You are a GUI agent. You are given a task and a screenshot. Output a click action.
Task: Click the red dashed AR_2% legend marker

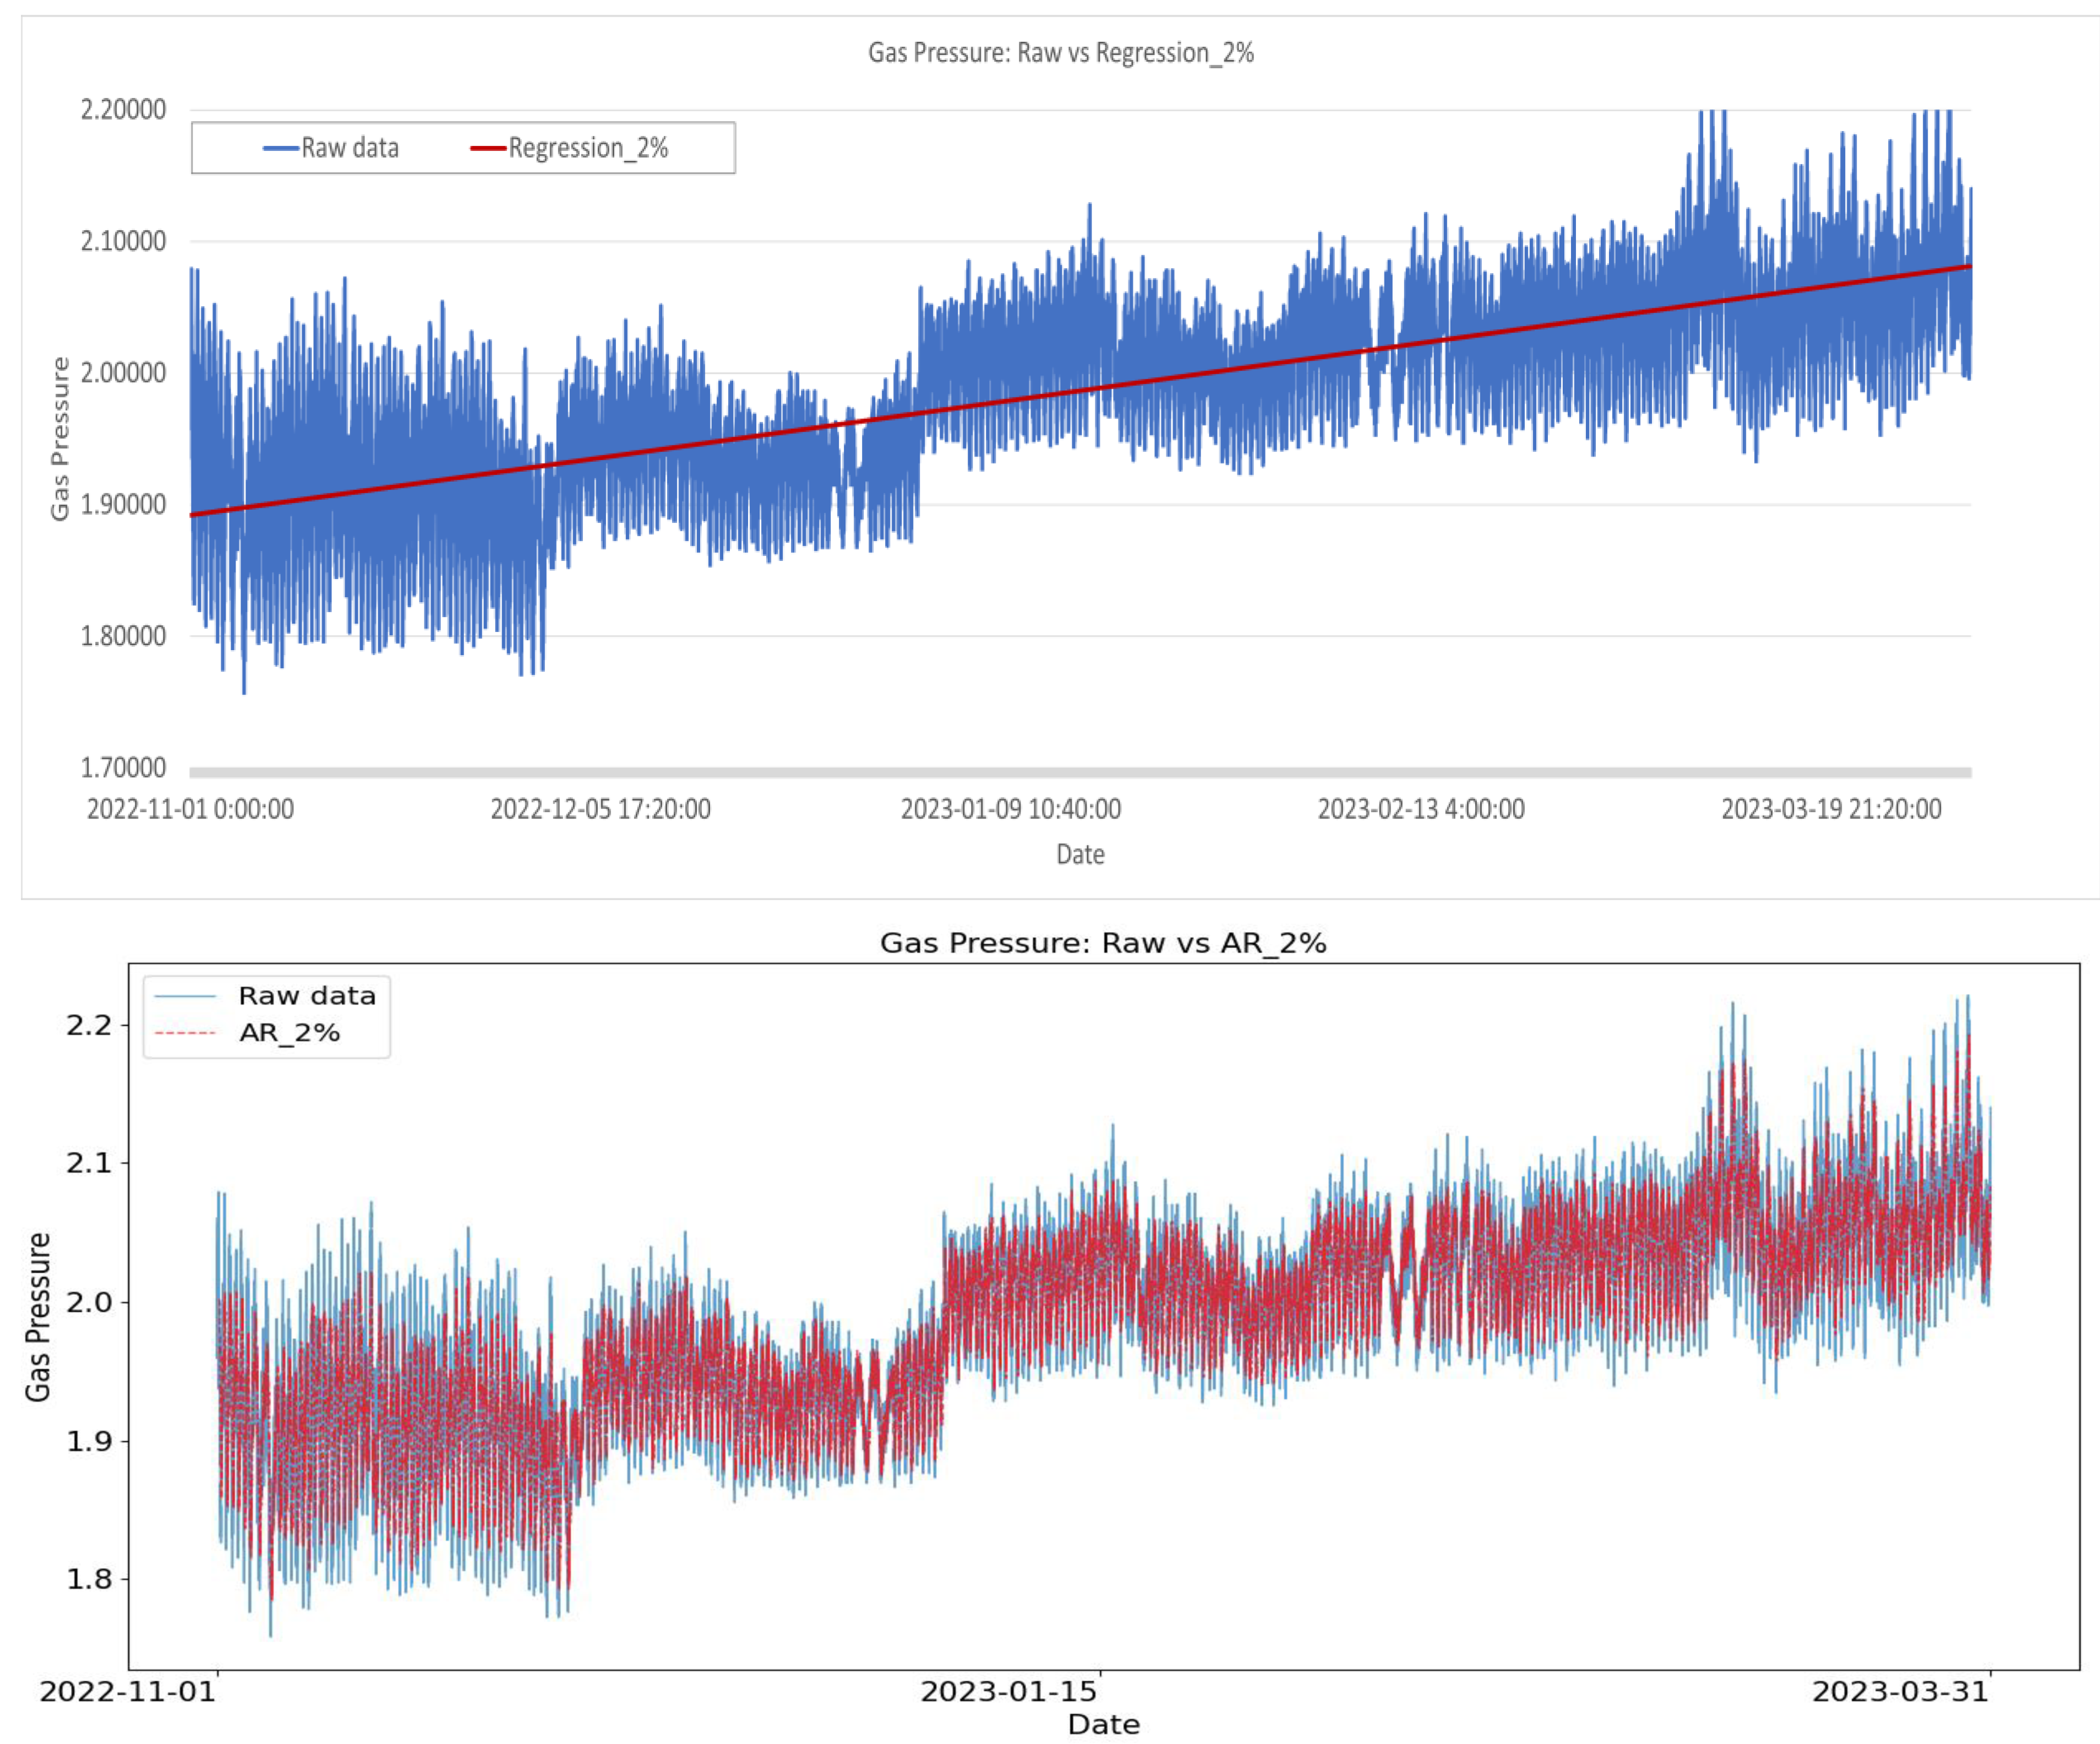[185, 1032]
